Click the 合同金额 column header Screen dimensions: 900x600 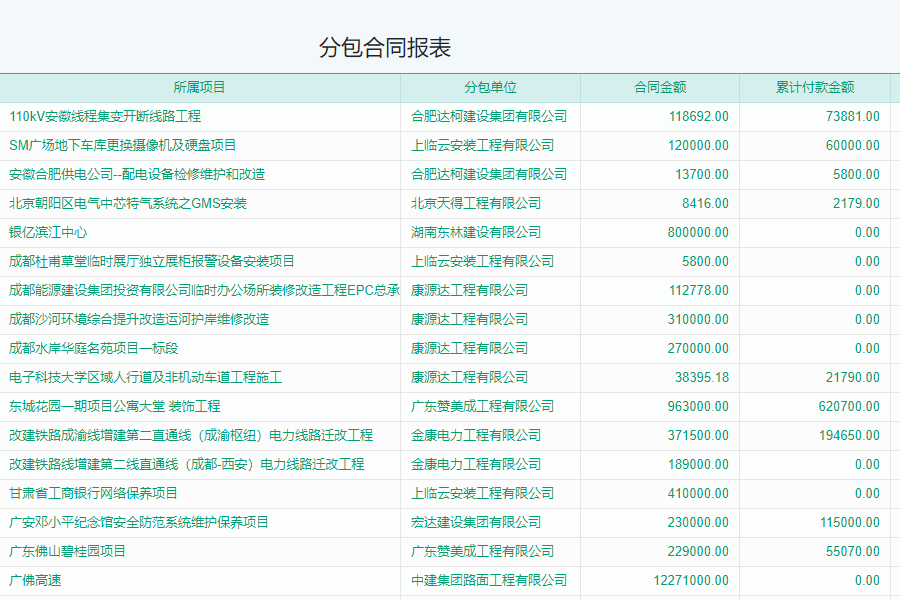[x=660, y=87]
